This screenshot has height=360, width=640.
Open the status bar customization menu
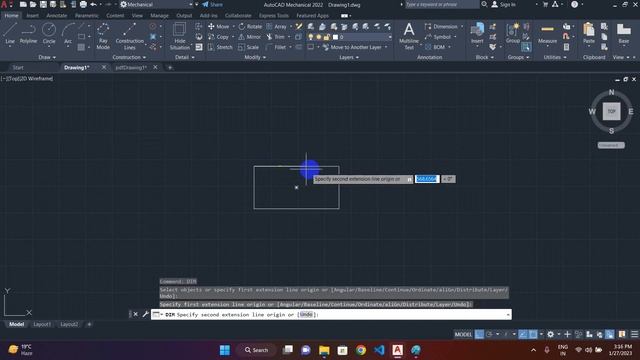634,334
